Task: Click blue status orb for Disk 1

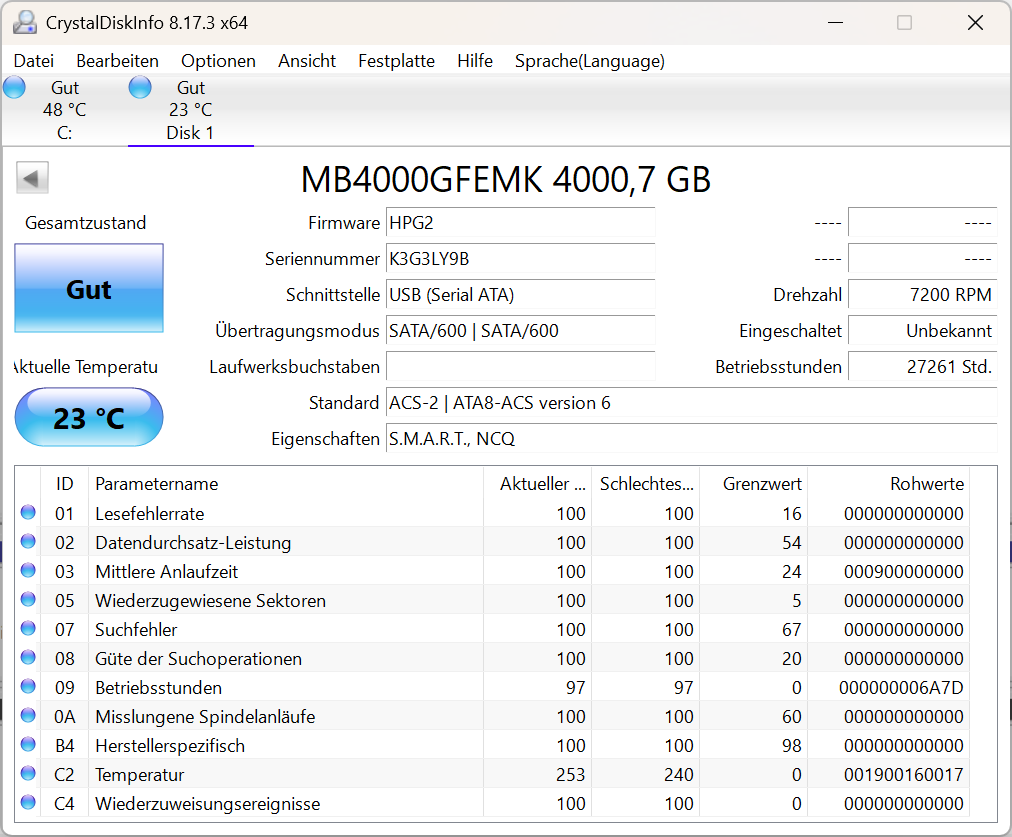Action: pos(140,87)
